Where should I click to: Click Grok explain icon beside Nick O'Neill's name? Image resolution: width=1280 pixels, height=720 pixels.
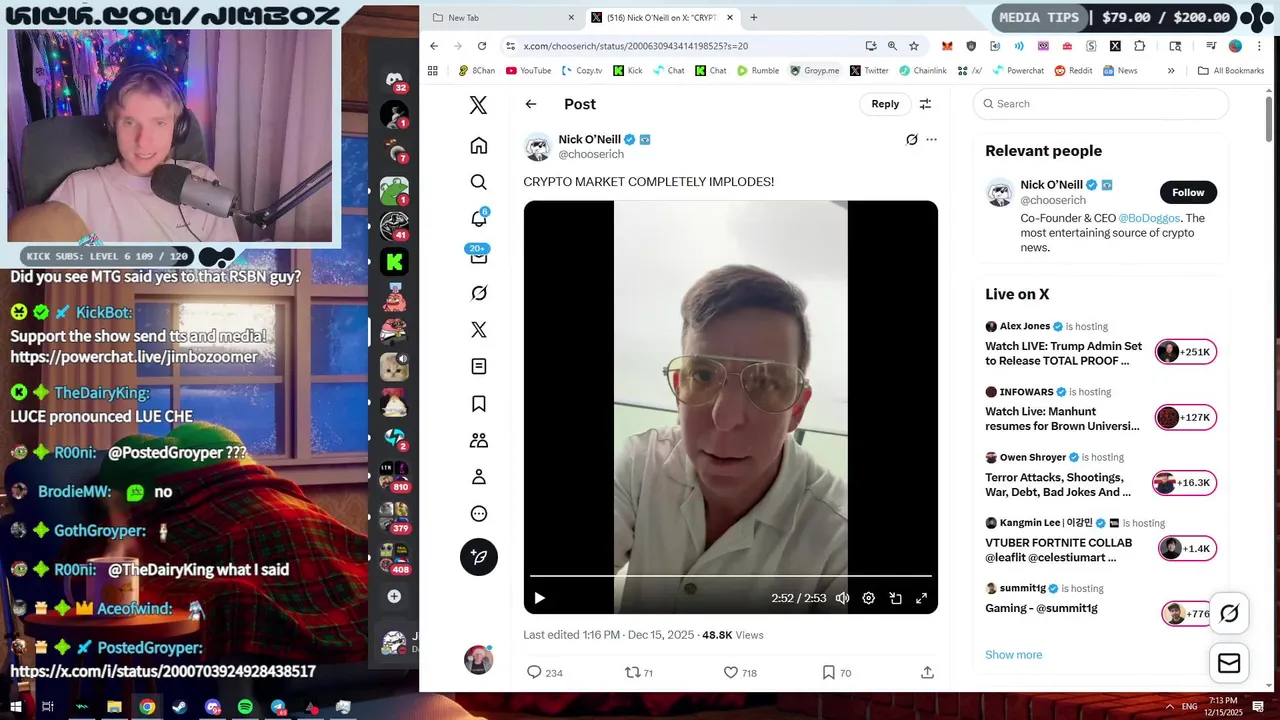click(912, 140)
